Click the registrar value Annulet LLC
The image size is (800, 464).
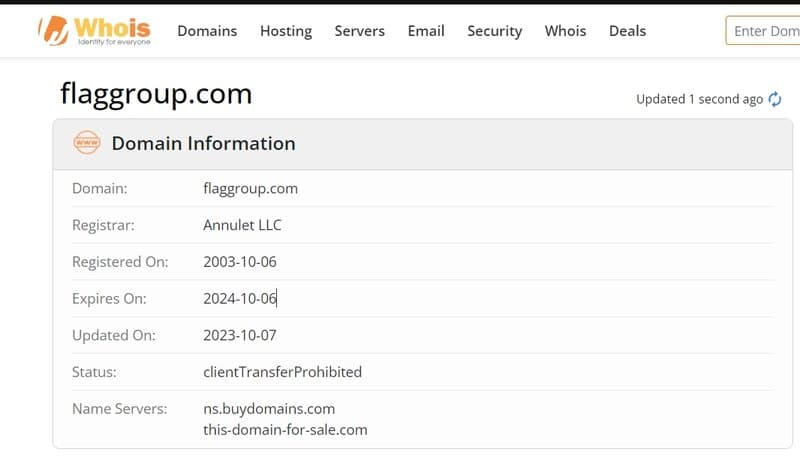point(242,225)
